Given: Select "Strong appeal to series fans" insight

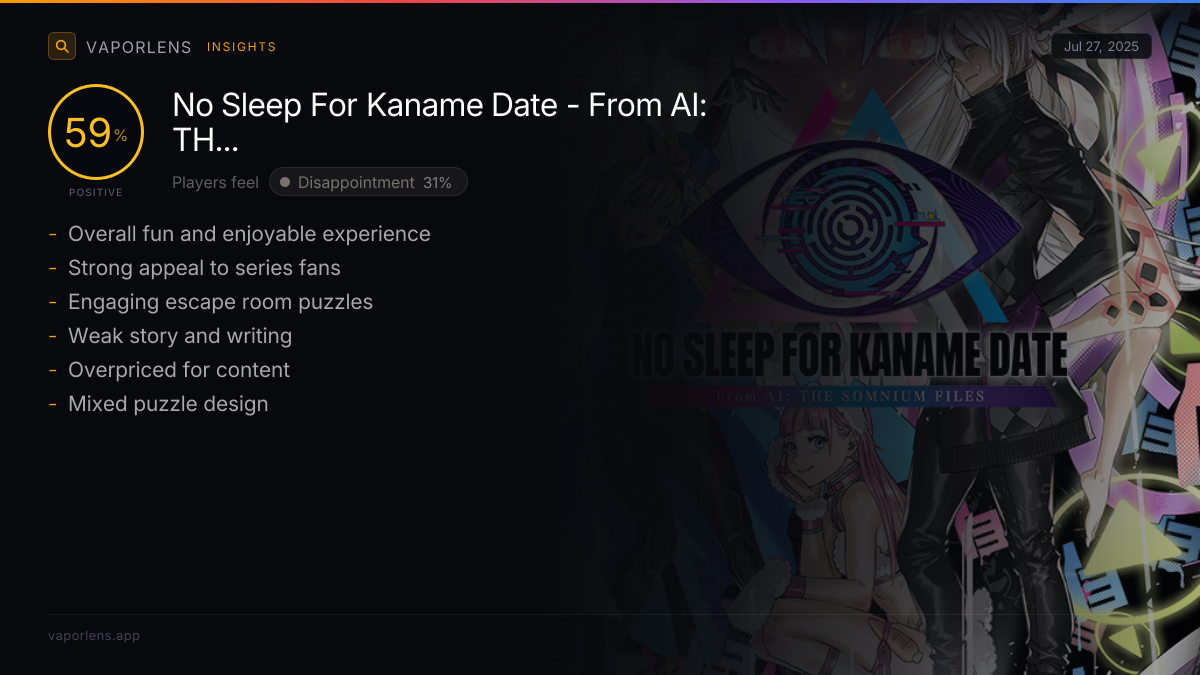Looking at the screenshot, I should (204, 268).
